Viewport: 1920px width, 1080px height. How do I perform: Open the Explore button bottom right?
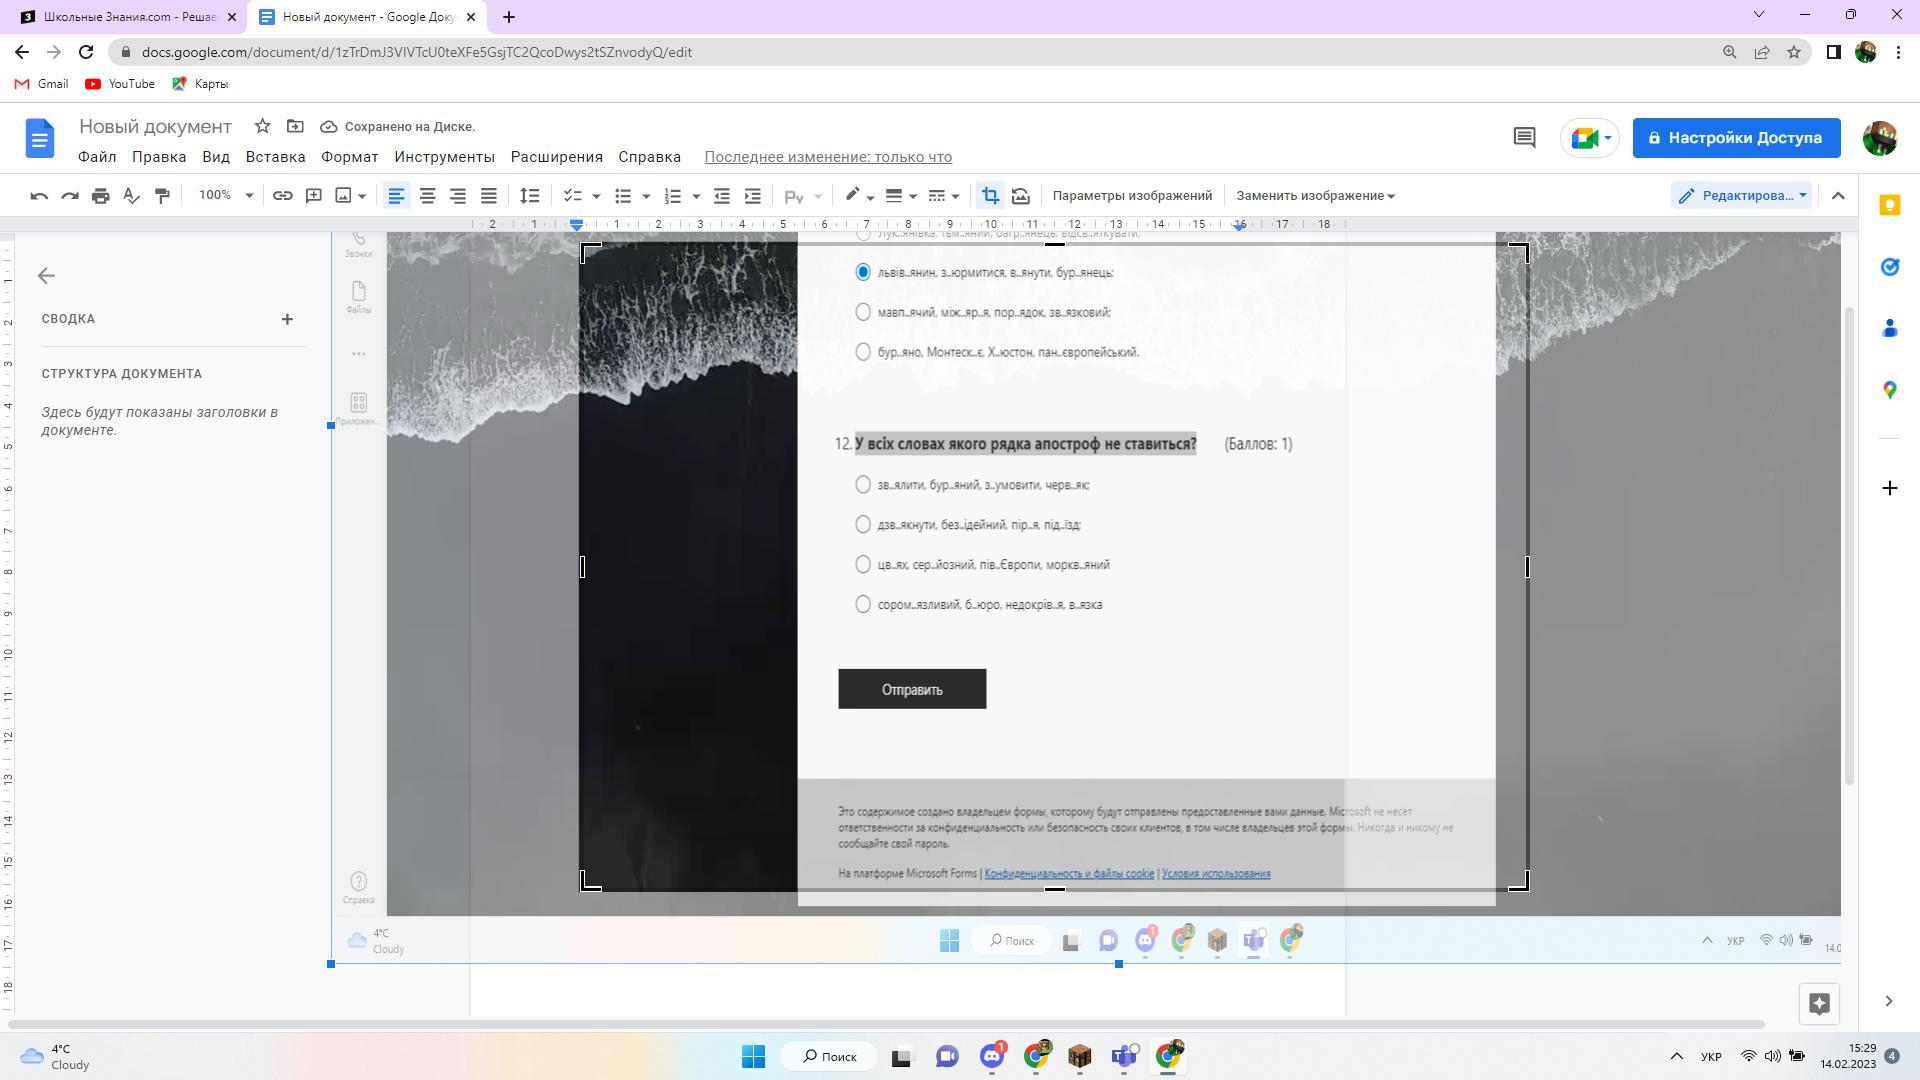pos(1819,1003)
